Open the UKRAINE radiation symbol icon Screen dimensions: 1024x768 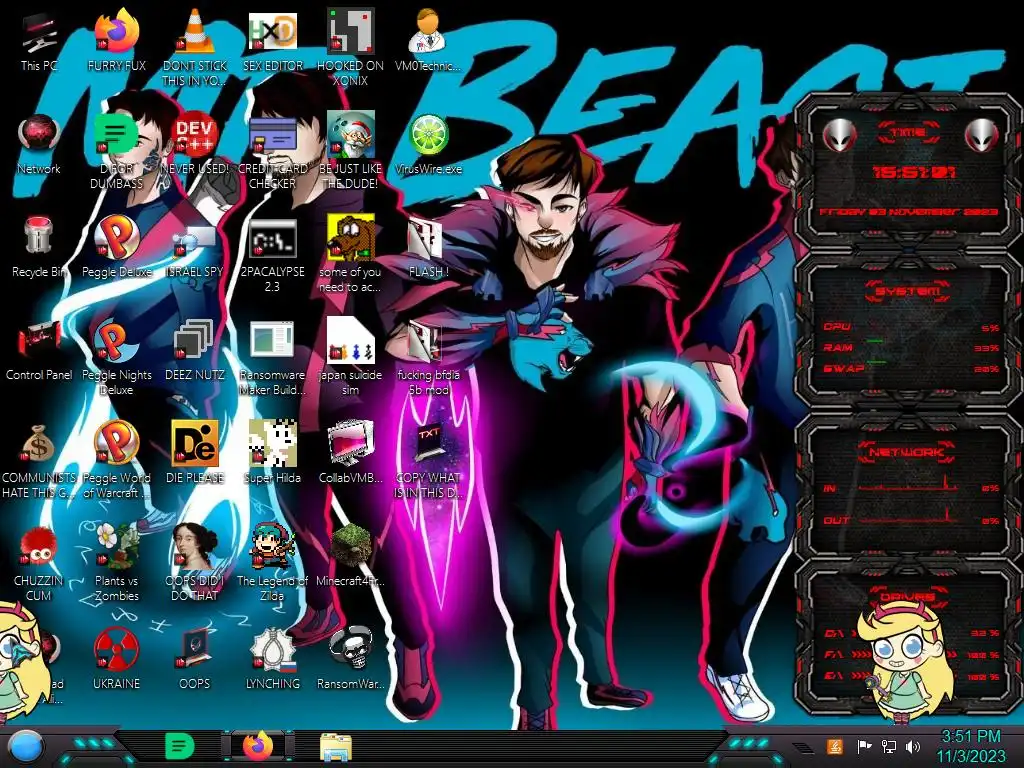pos(116,650)
